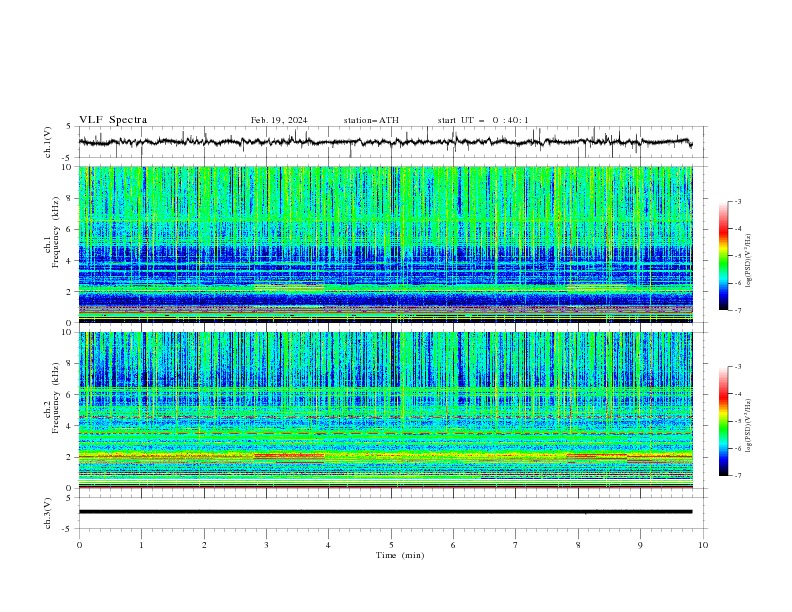This screenshot has width=792, height=612.
Task: Click the ch.1 spectrogram panel
Action: [386, 244]
